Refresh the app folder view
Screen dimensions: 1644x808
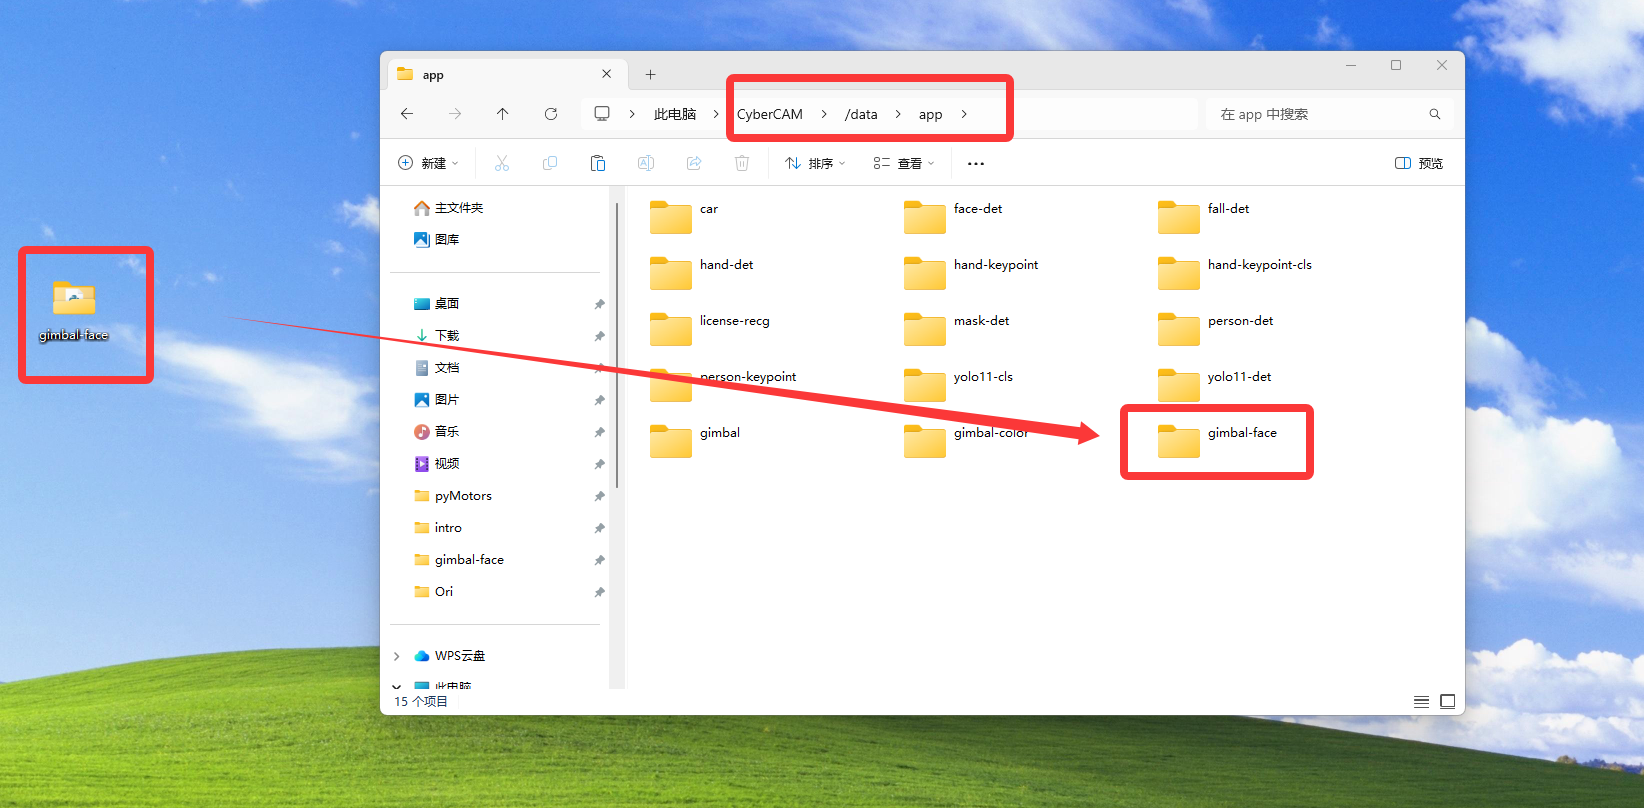coord(551,114)
